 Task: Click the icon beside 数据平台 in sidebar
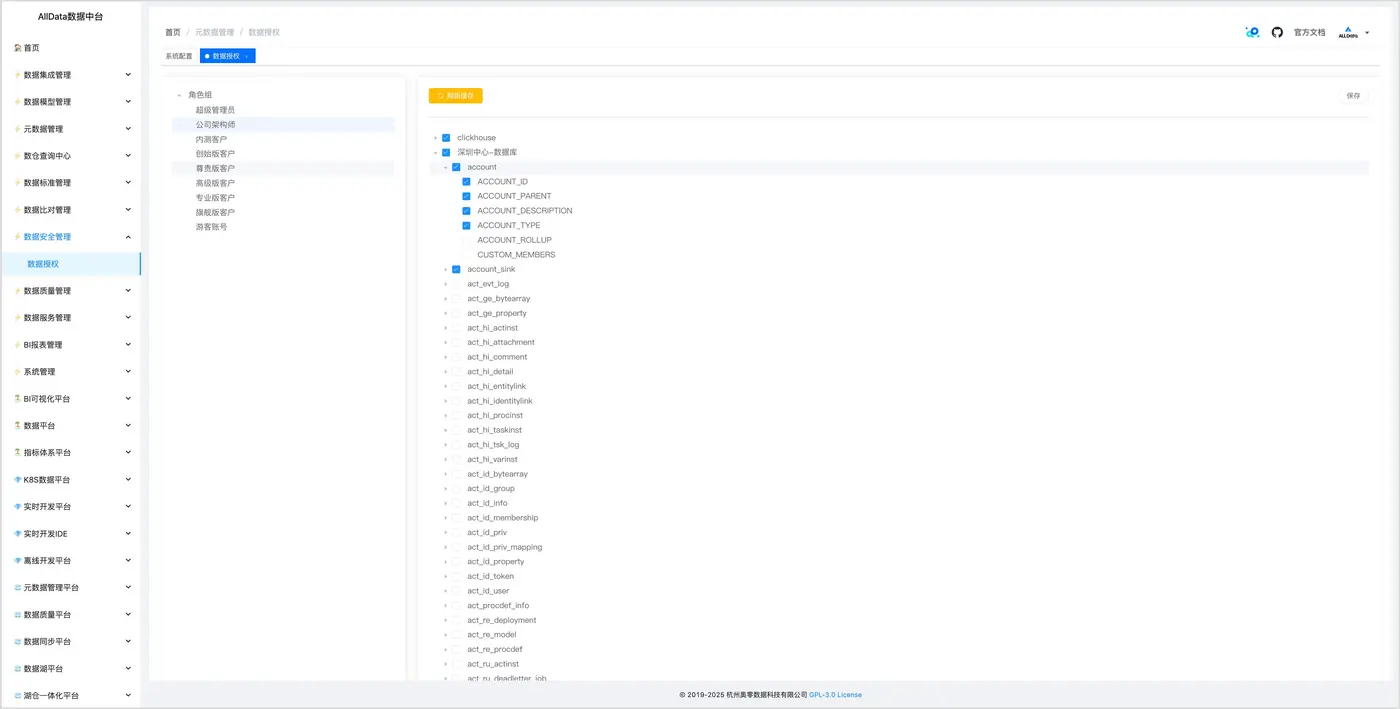click(18, 426)
